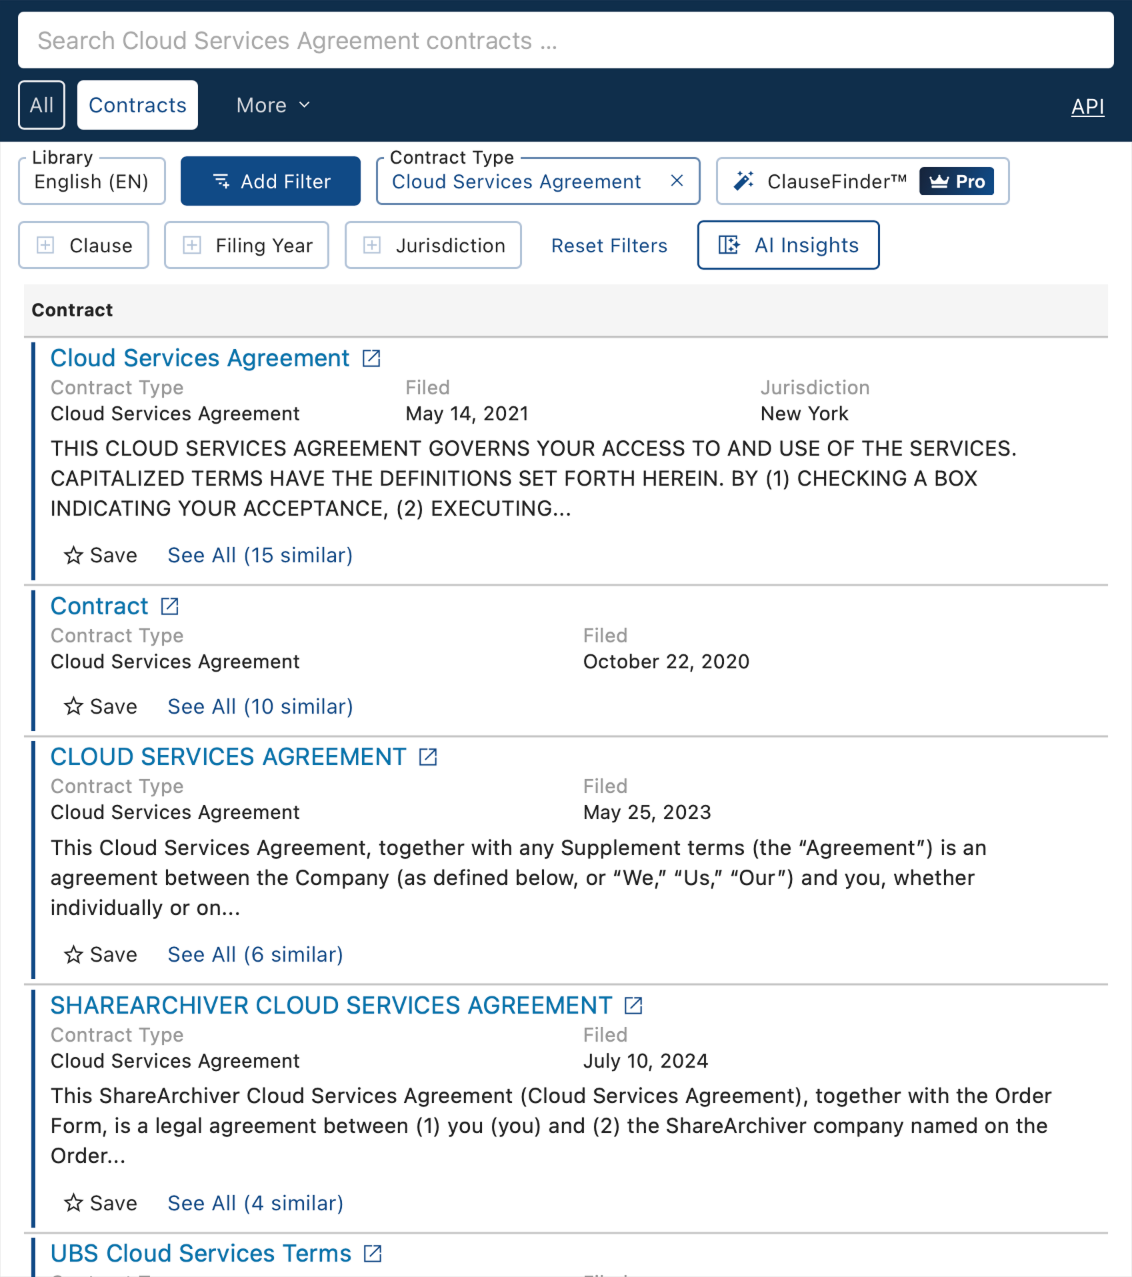Viewport: 1132px width, 1277px height.
Task: Open the More dropdown
Action: [272, 105]
